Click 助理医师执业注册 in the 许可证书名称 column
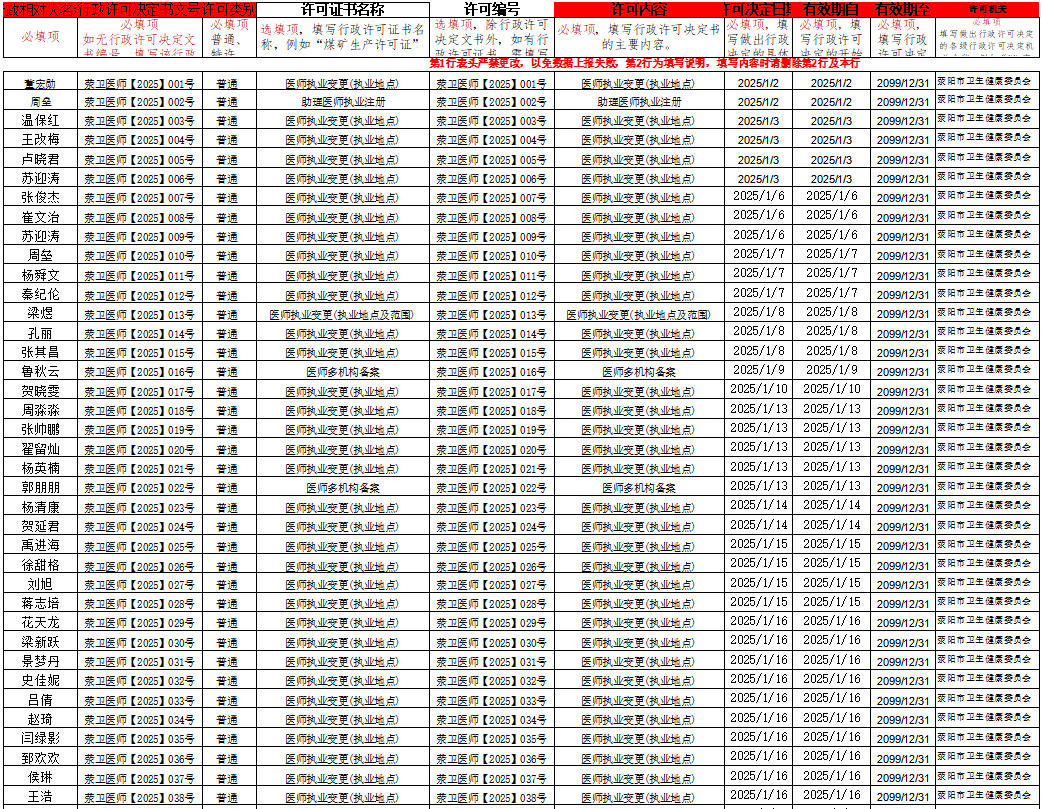The height and width of the screenshot is (809, 1043). coord(342,102)
